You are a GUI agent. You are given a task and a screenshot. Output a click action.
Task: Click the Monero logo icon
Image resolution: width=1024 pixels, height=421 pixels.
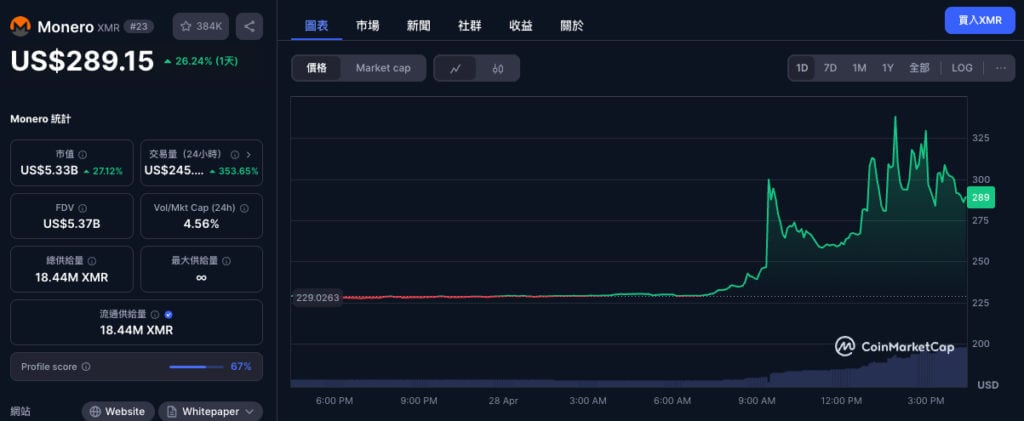click(x=21, y=26)
